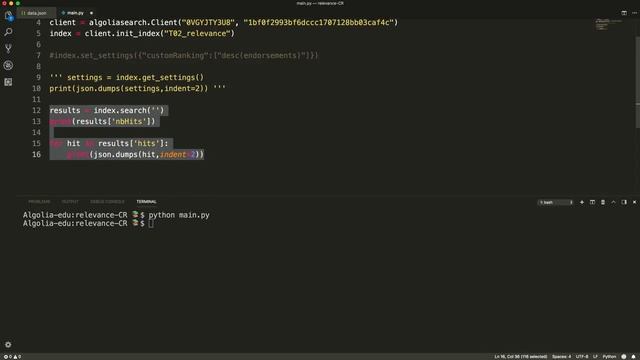The image size is (640, 360).
Task: Maximize the panel with up chevron
Action: 613,202
